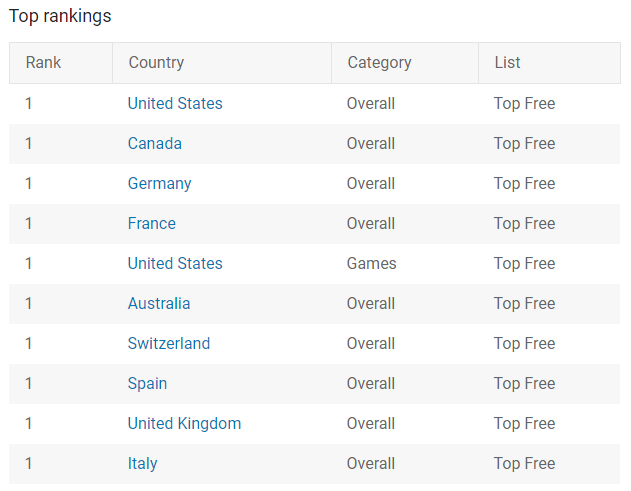Select the Games category cell
Viewport: 631px width, 491px height.
coord(371,263)
